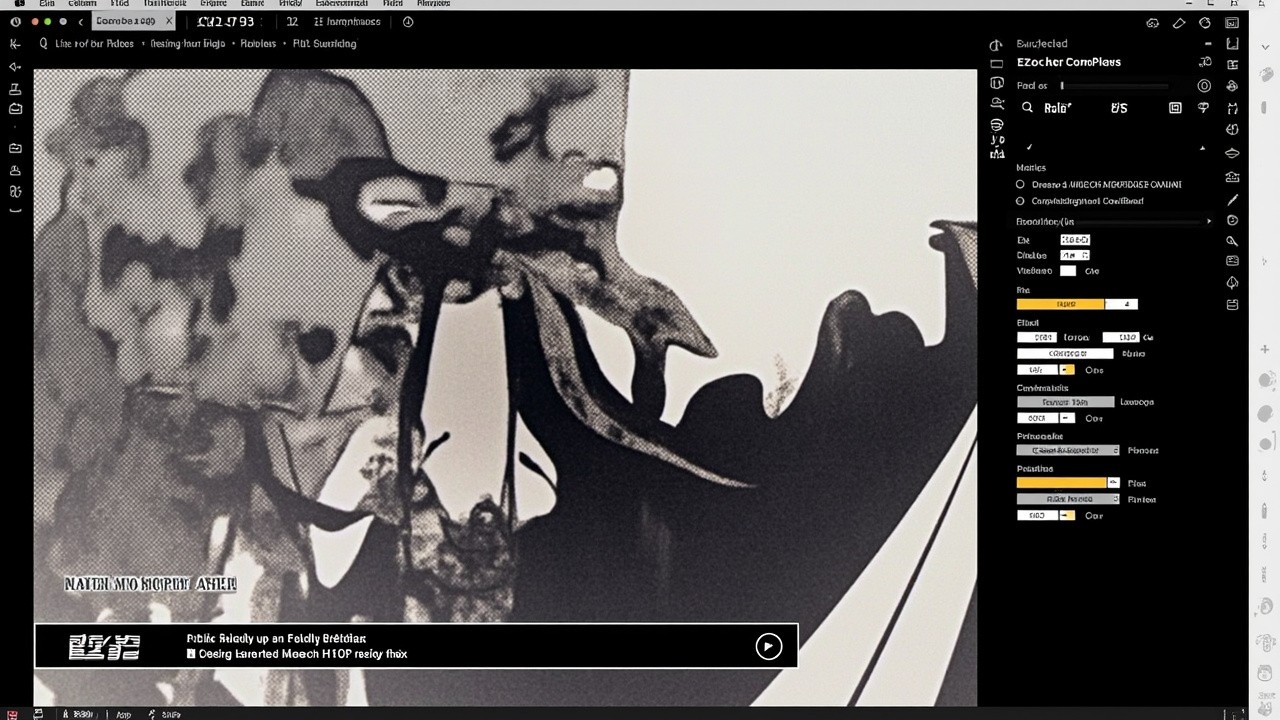Screen dimensions: 1280x720
Task: Click the clock icon in the top toolbar
Action: 408,21
